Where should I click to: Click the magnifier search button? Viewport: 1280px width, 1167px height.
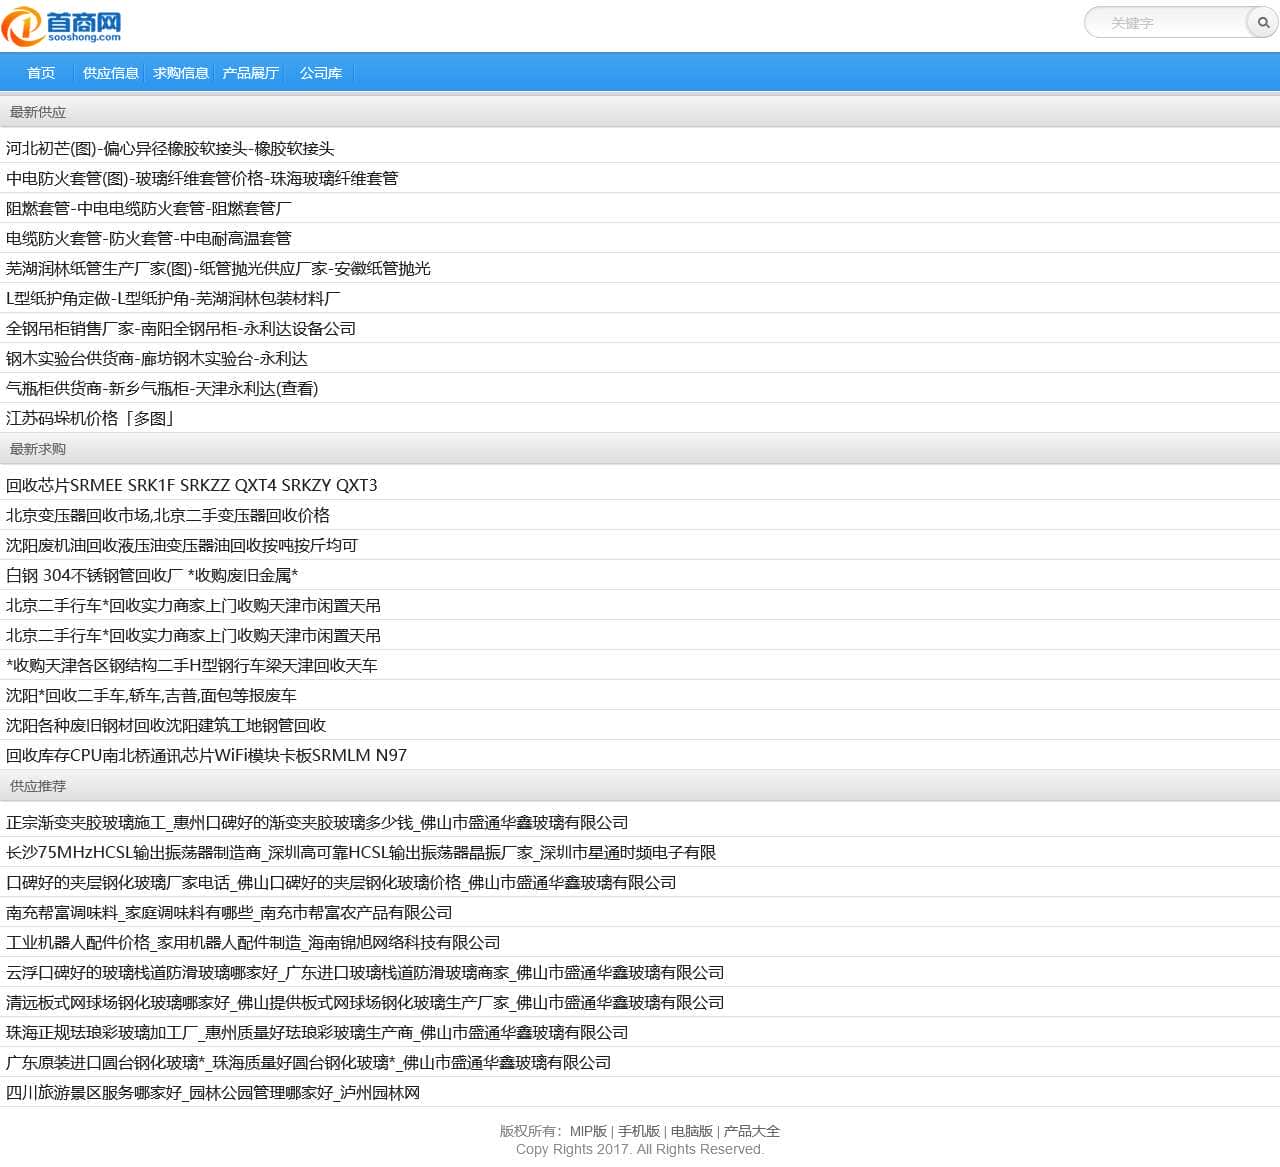click(x=1262, y=22)
